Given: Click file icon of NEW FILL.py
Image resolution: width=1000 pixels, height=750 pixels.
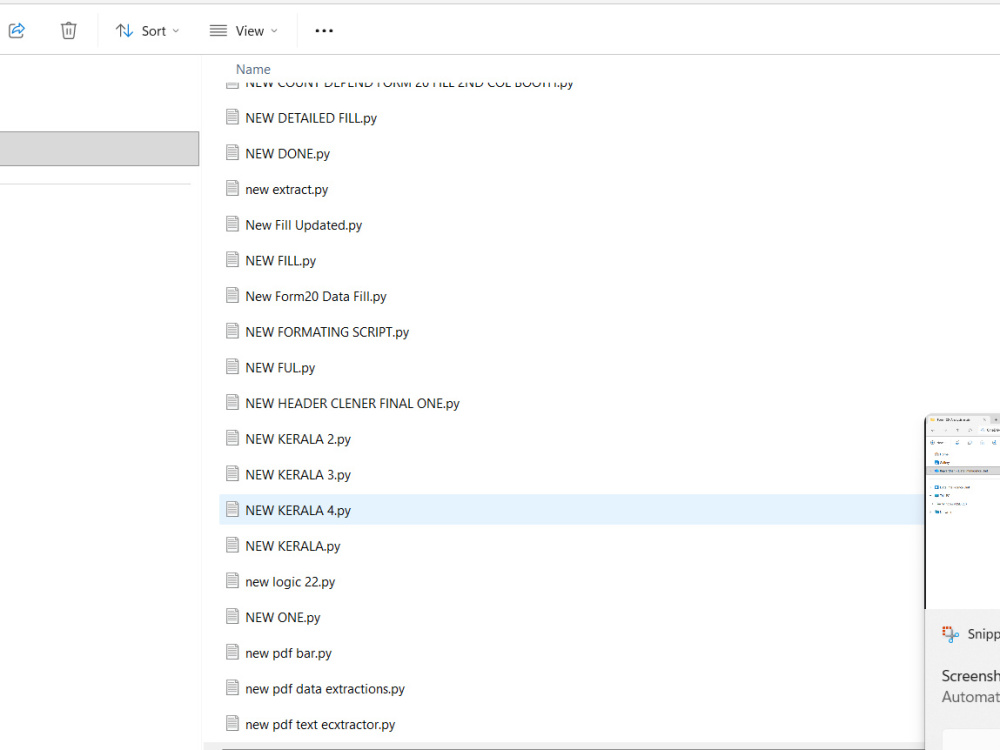Looking at the screenshot, I should [232, 260].
